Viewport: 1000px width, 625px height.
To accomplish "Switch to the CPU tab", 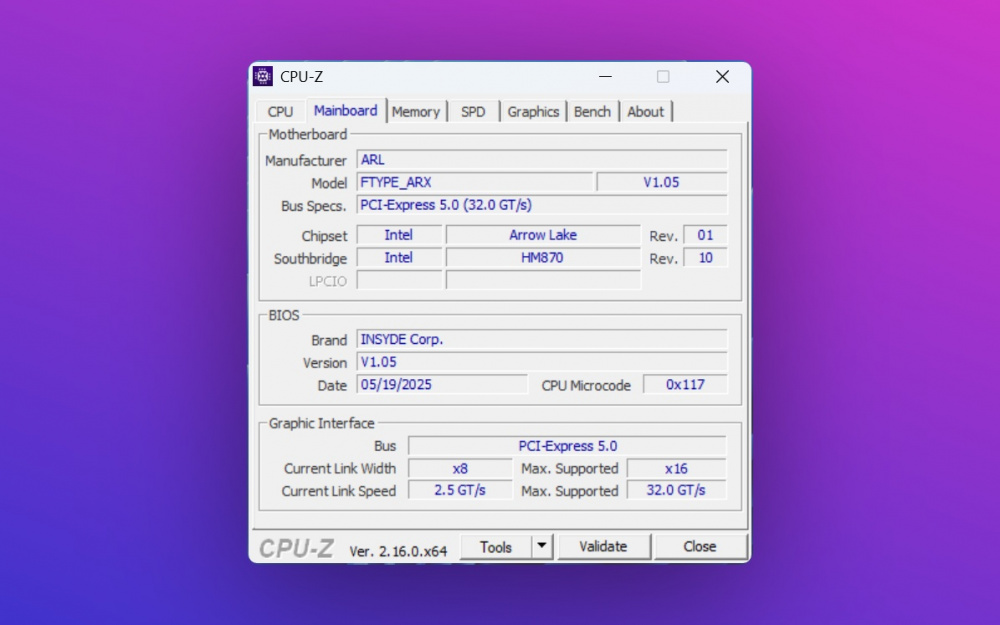I will [x=281, y=112].
